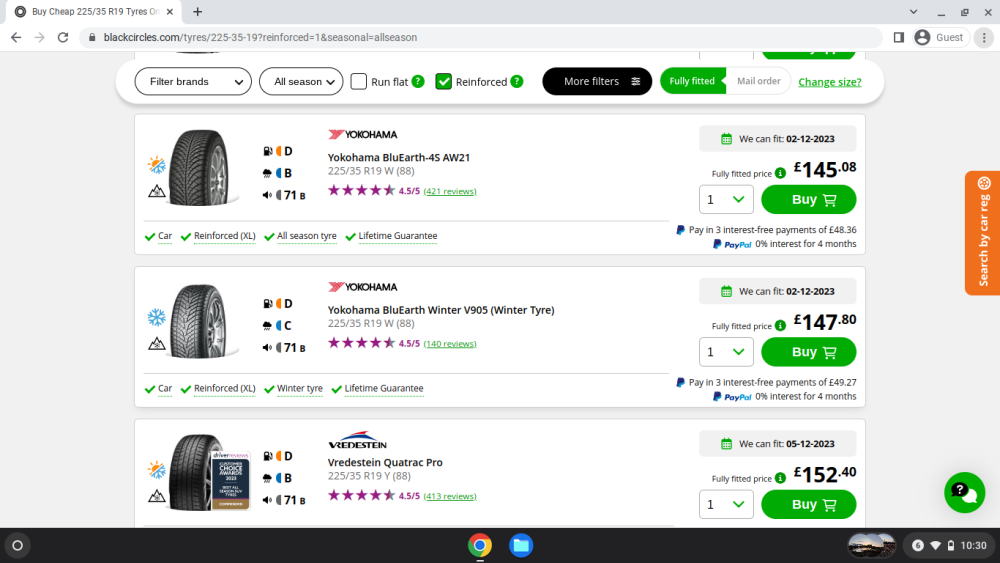Image resolution: width=1000 pixels, height=563 pixels.
Task: Open system tray showing 10:30 clock
Action: click(x=949, y=545)
